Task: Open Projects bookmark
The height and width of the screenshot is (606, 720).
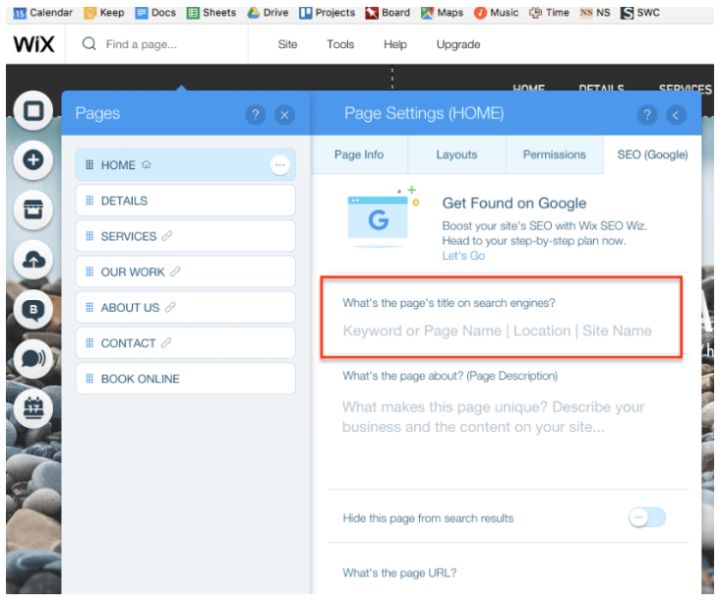Action: click(x=327, y=12)
